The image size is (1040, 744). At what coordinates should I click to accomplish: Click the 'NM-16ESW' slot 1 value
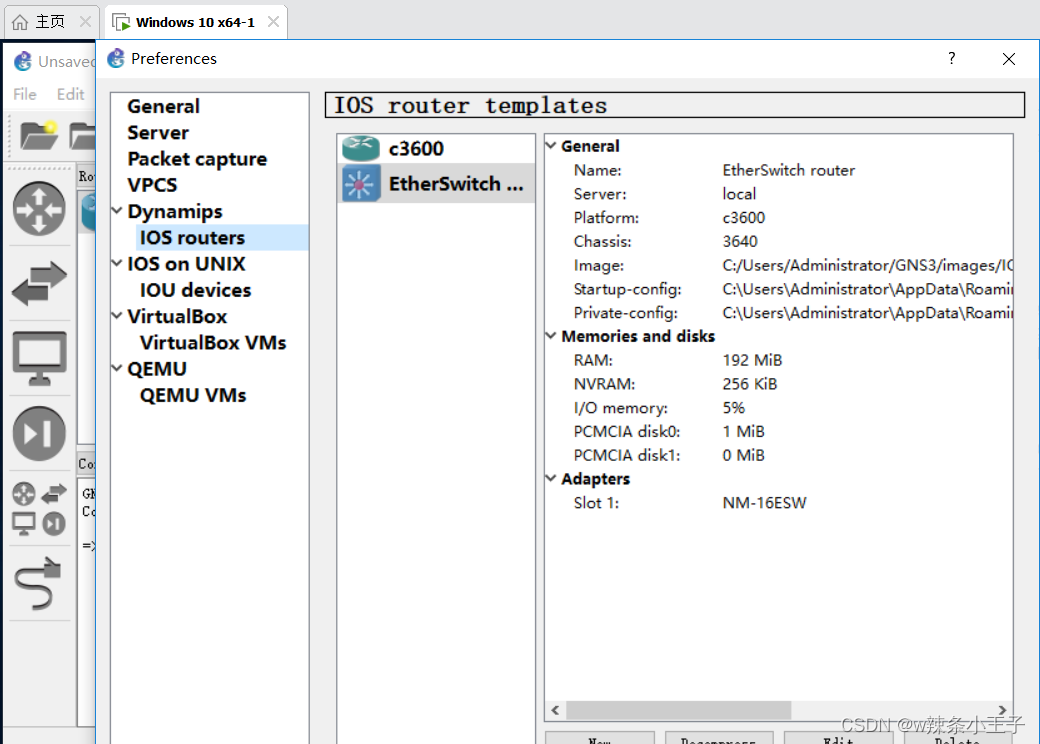click(764, 503)
